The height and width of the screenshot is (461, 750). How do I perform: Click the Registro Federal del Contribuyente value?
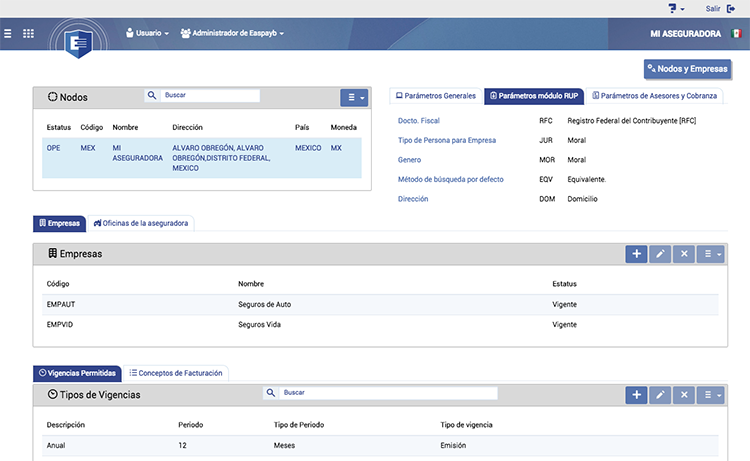click(631, 121)
